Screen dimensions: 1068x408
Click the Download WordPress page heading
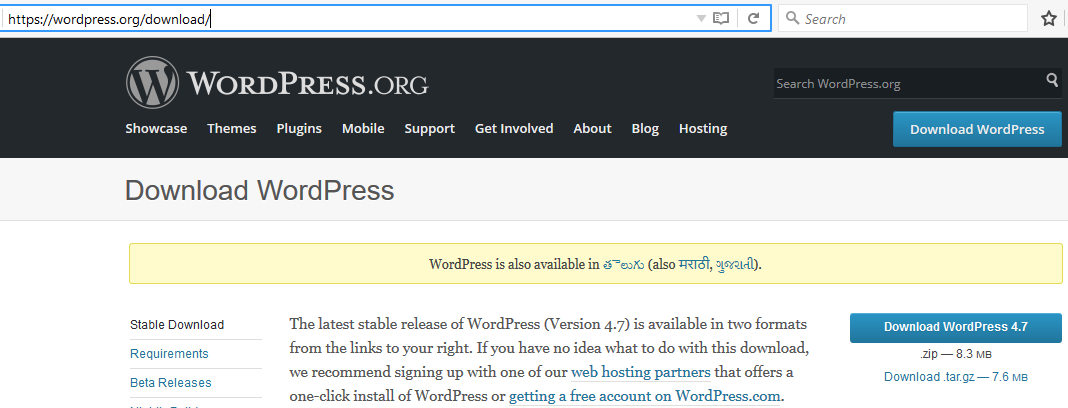[x=260, y=190]
